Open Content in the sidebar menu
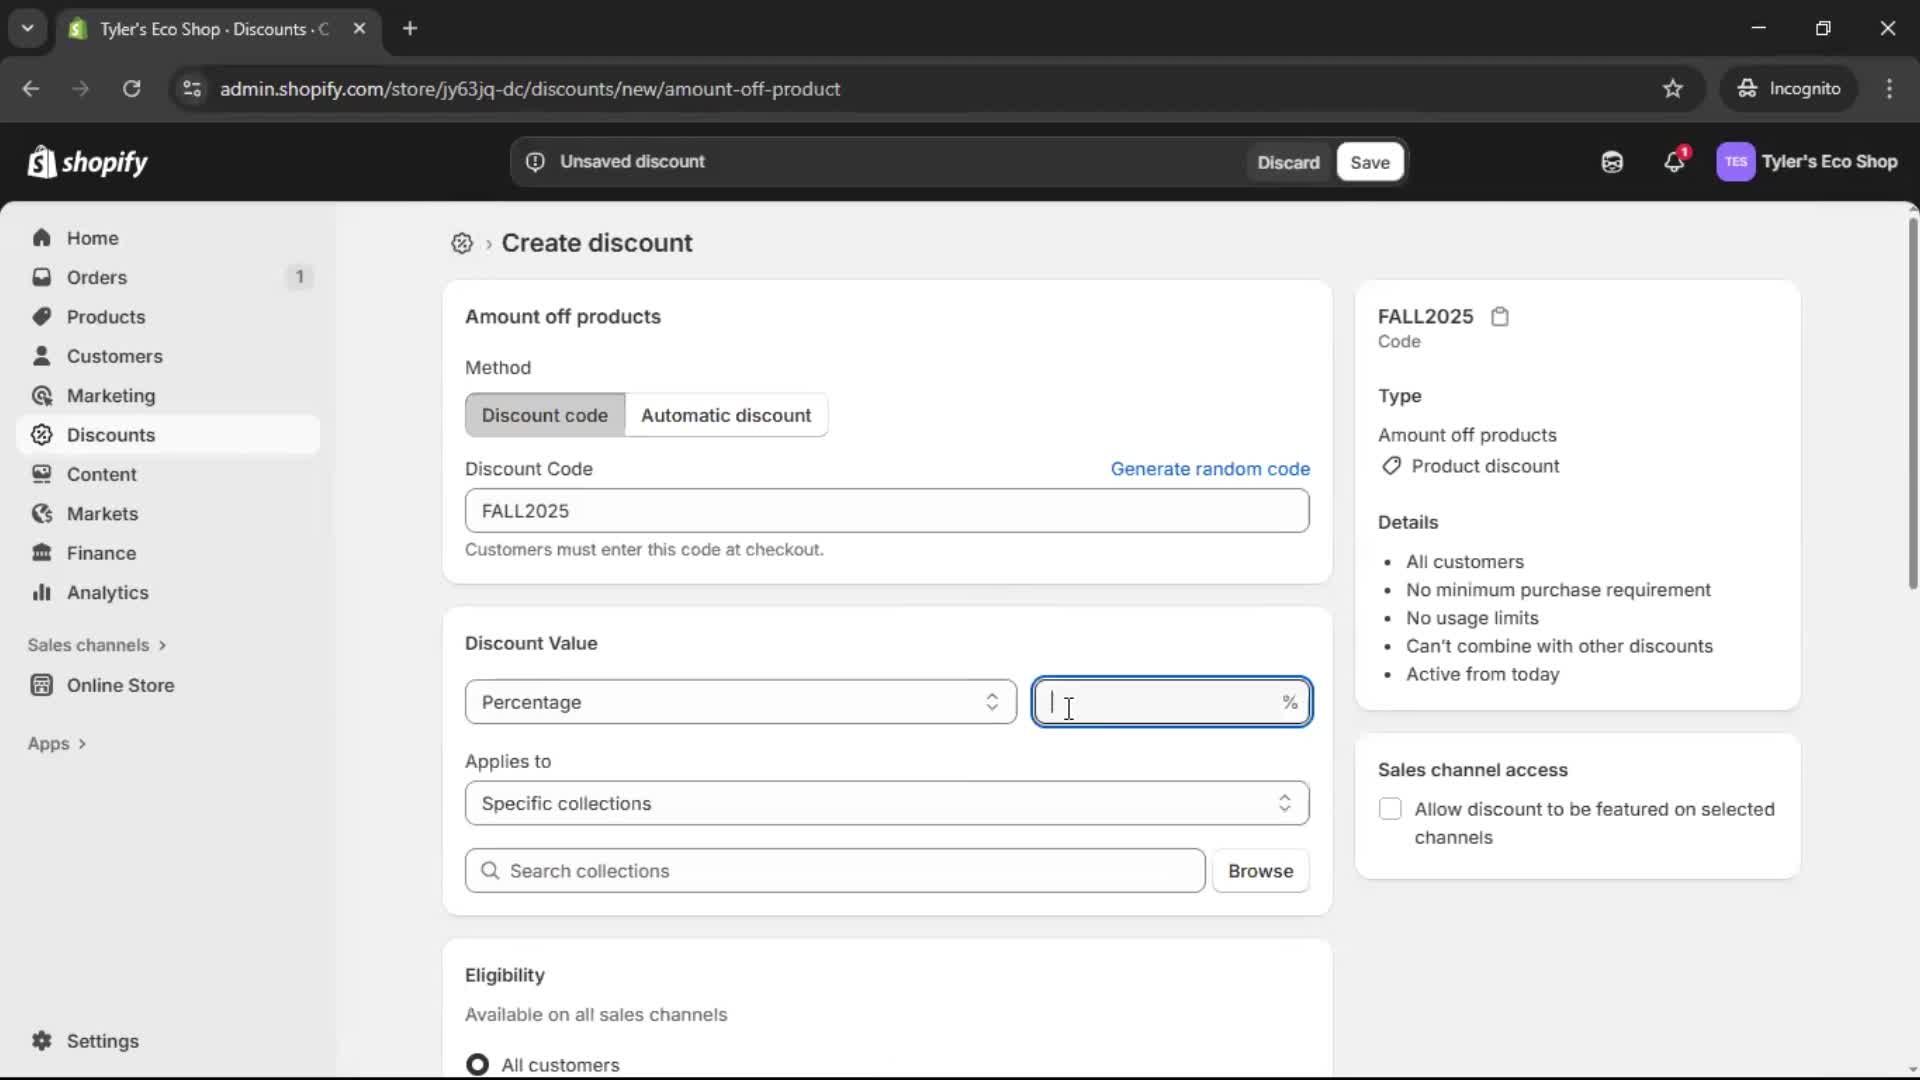This screenshot has height=1080, width=1920. 102,474
